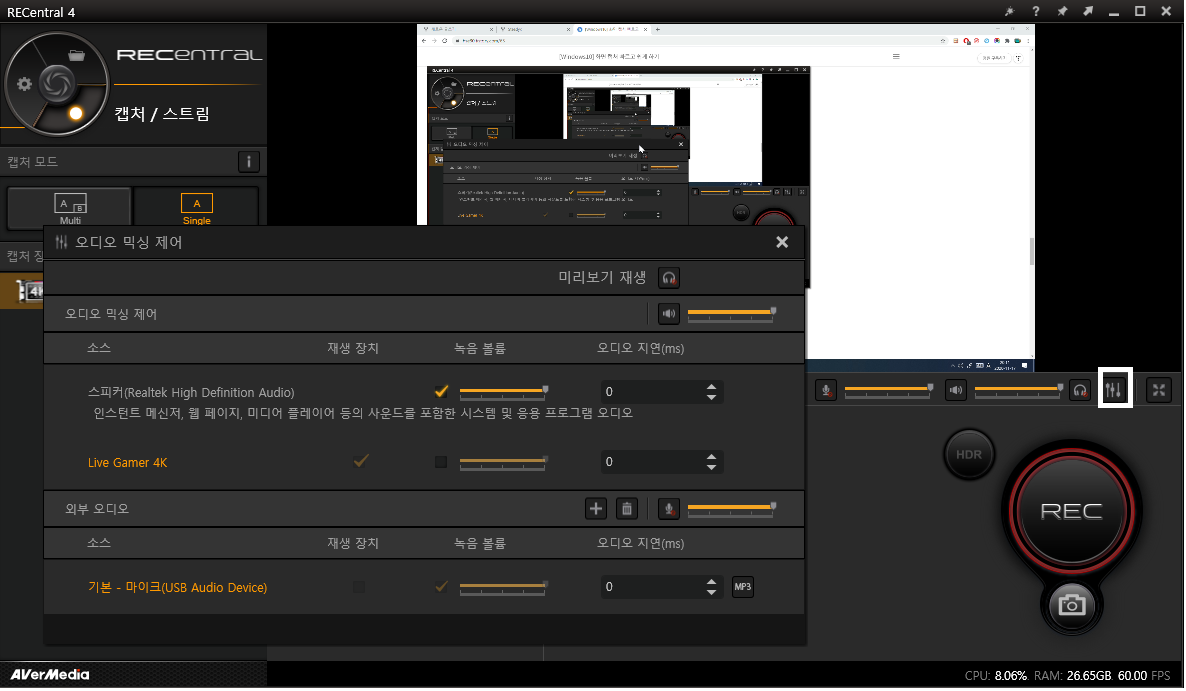
Task: Increase audio delay for Live Gamer 4K
Action: pyautogui.click(x=711, y=457)
